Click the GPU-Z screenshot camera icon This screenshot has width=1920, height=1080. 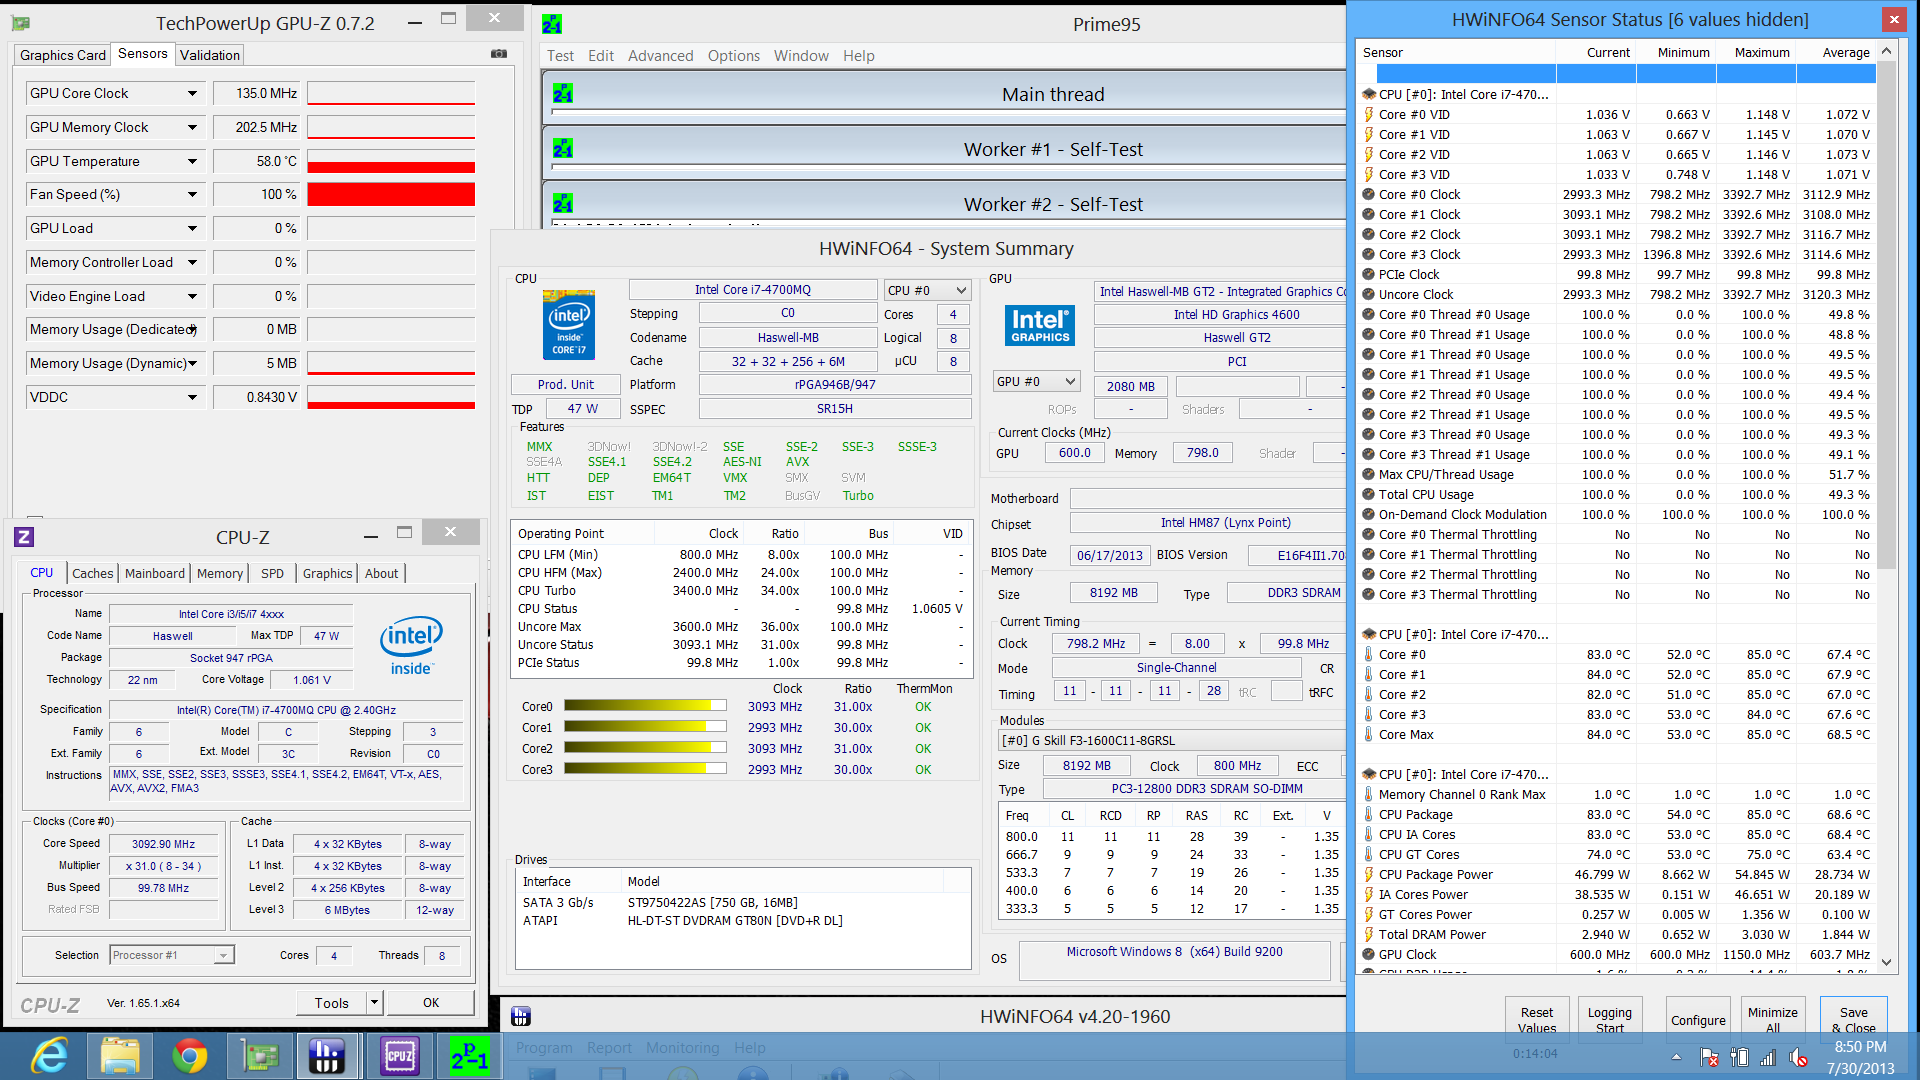pos(499,54)
